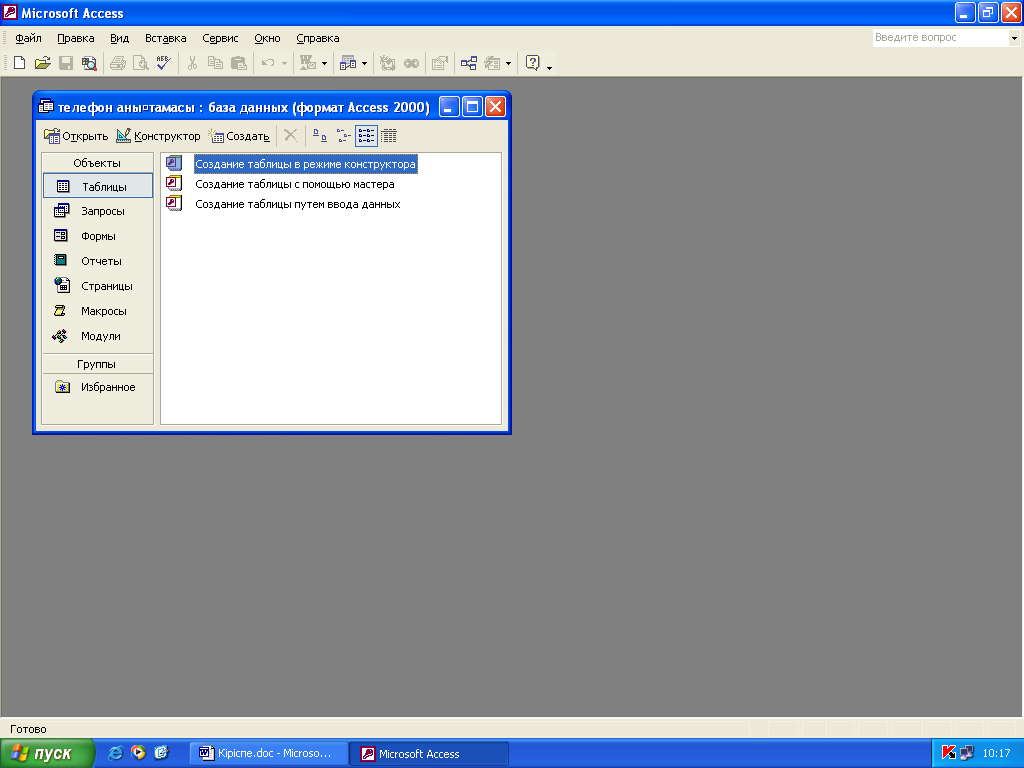The height and width of the screenshot is (768, 1024).
Task: Click the Analyze toolbar icon
Action: (x=348, y=63)
